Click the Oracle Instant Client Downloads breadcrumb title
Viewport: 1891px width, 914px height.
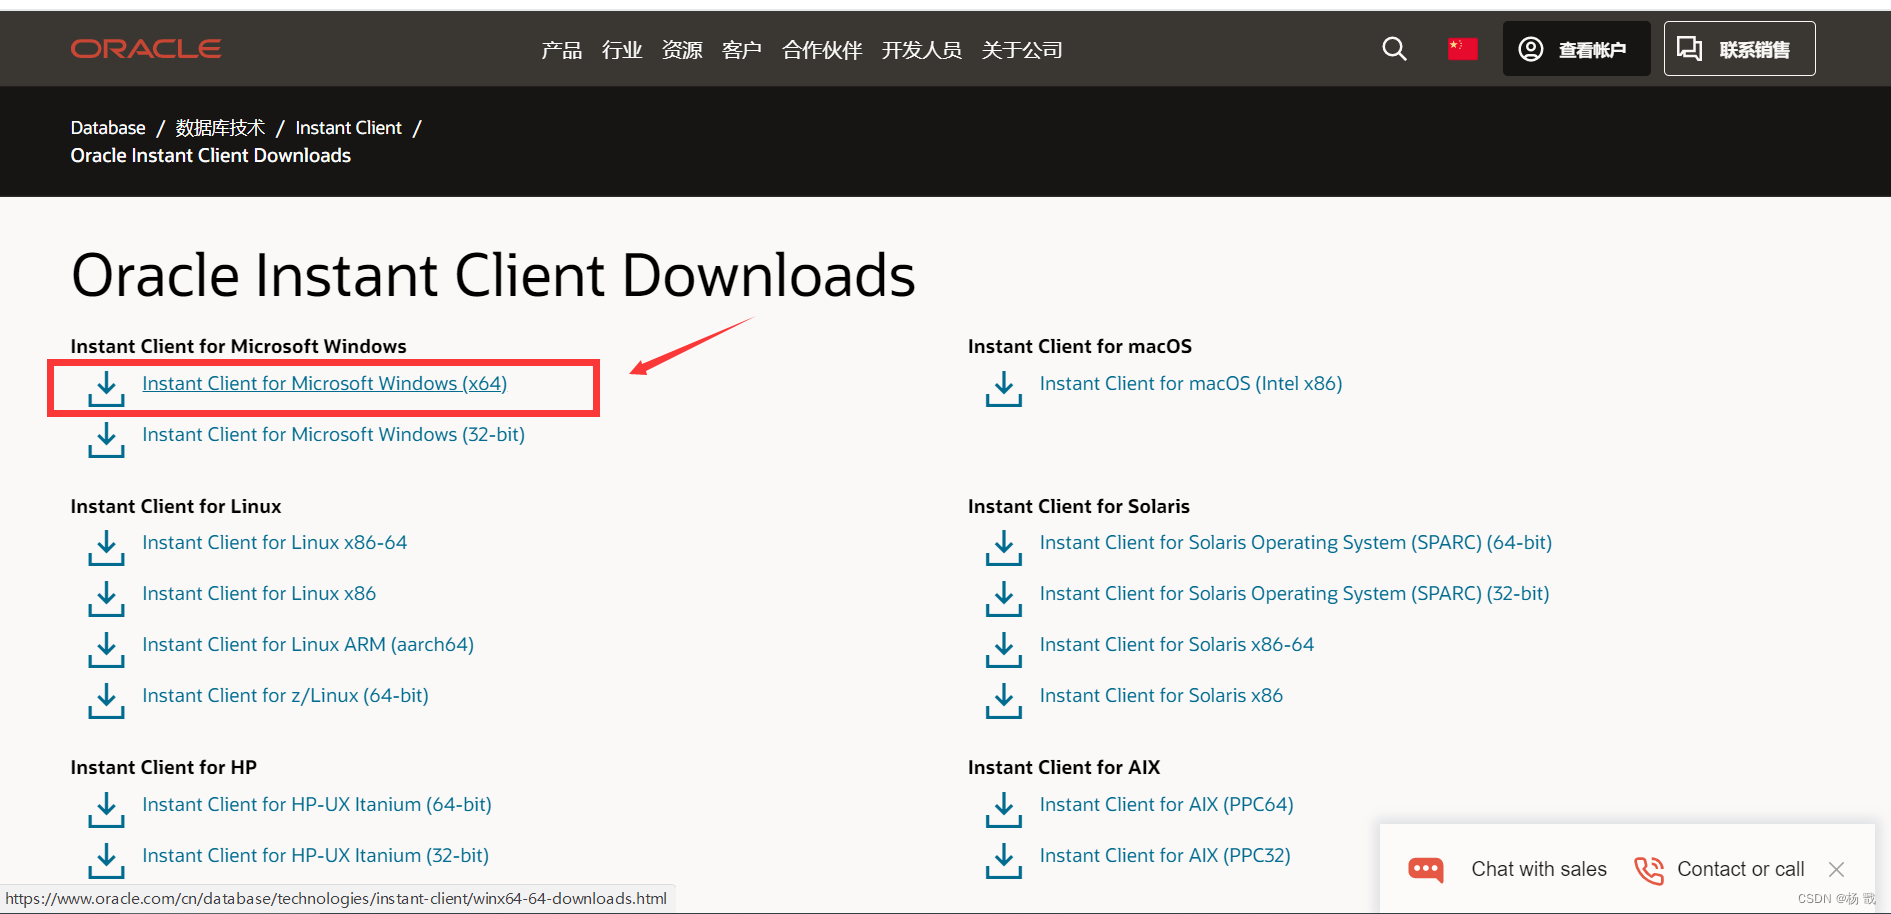click(x=210, y=156)
